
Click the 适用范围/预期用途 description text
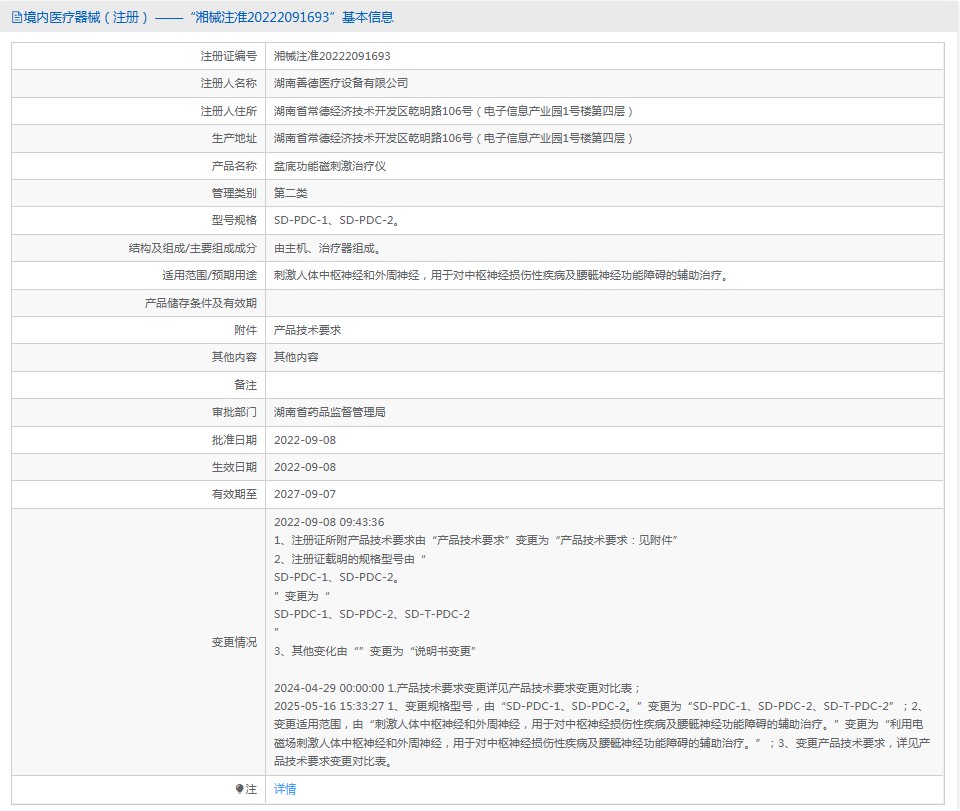502,275
